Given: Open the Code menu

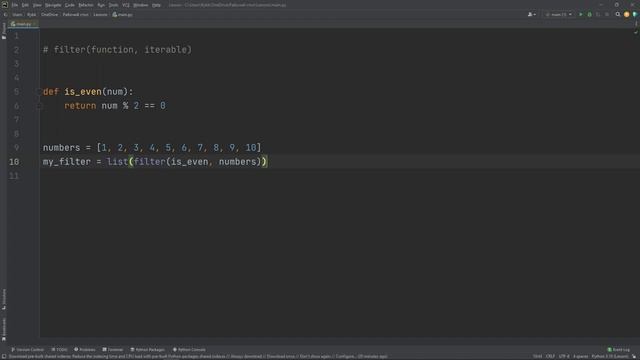Looking at the screenshot, I should click(x=70, y=5).
